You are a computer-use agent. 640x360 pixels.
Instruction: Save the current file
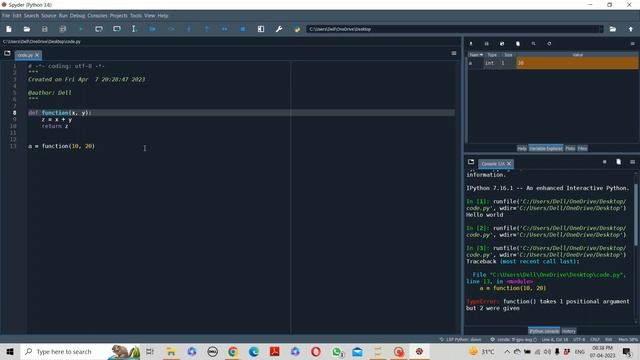point(45,29)
